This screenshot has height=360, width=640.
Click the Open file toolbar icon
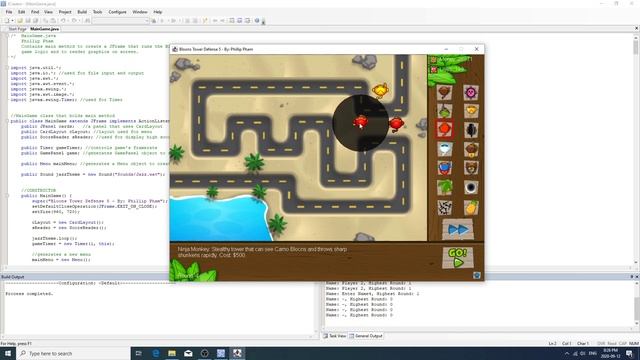[x=20, y=20]
